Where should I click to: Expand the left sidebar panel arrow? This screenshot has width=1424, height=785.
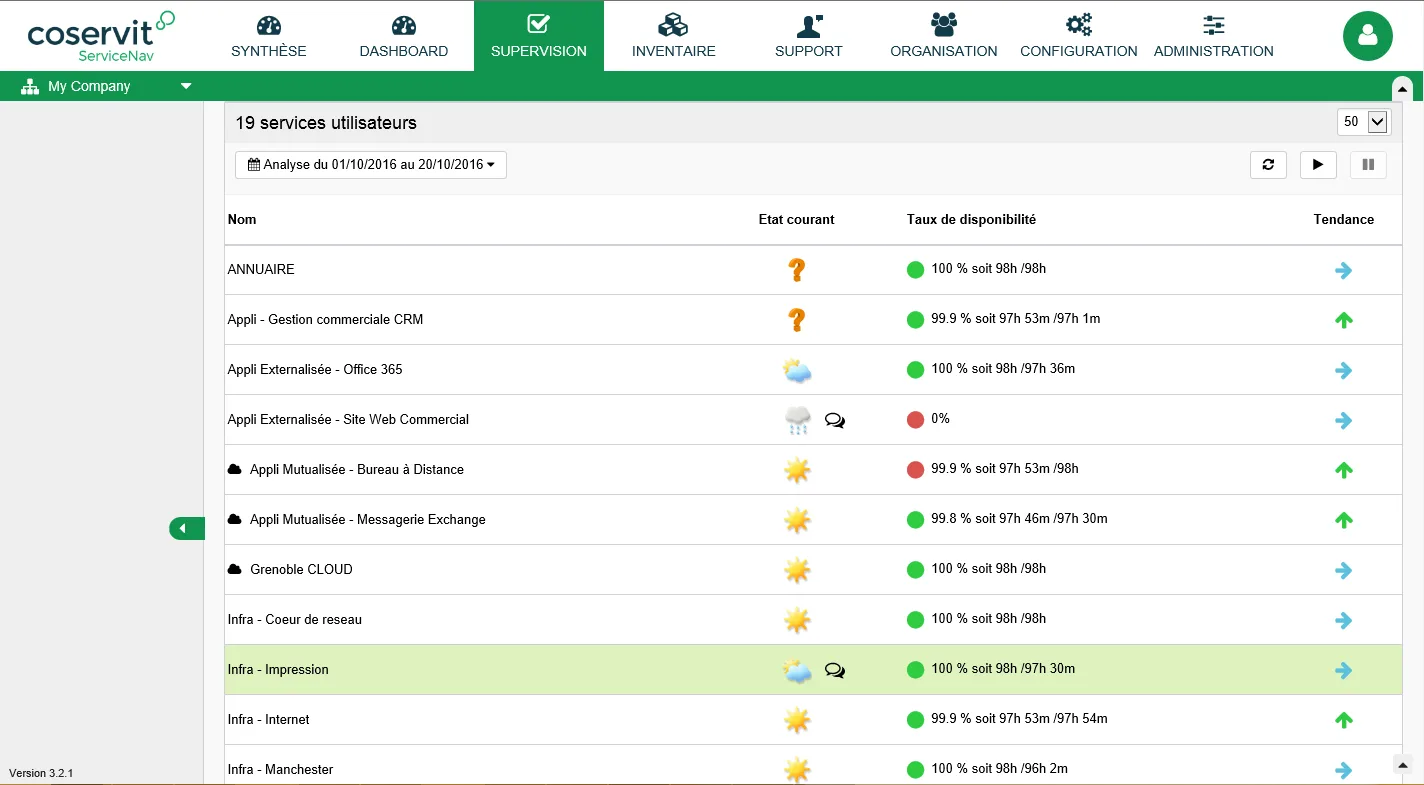click(186, 528)
